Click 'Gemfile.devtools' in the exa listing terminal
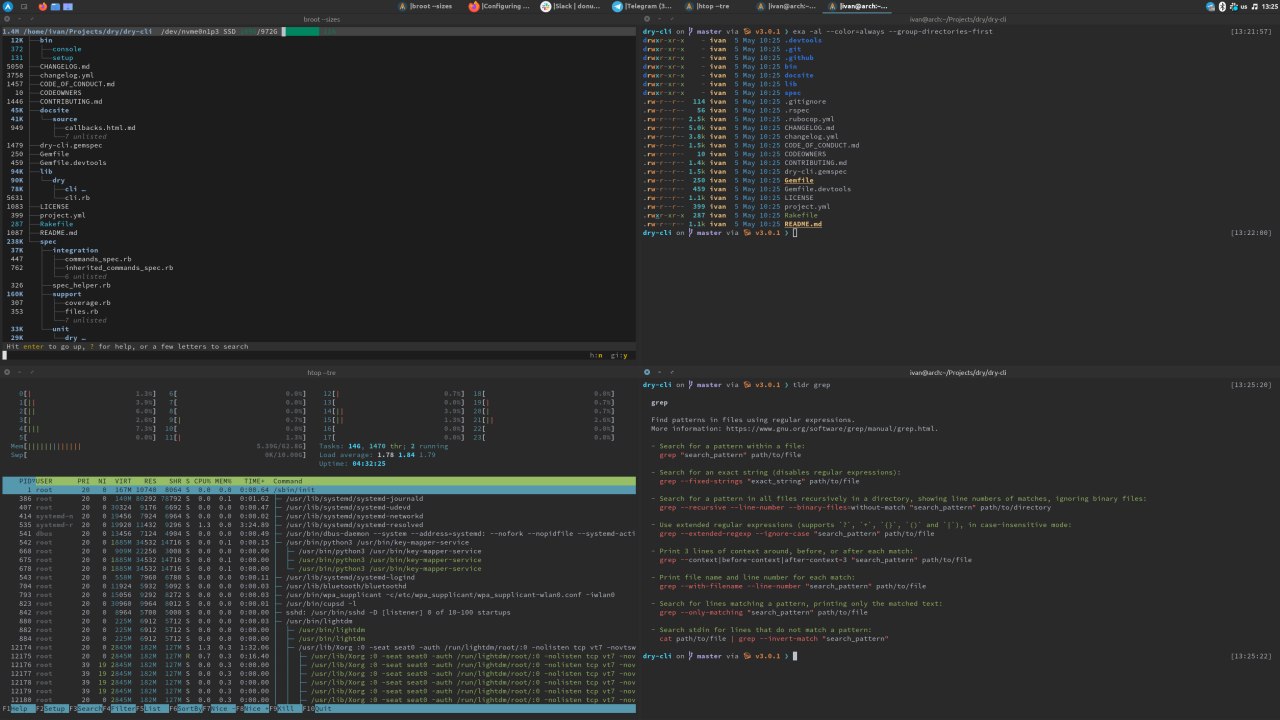Image resolution: width=1280 pixels, height=720 pixels. [818, 189]
